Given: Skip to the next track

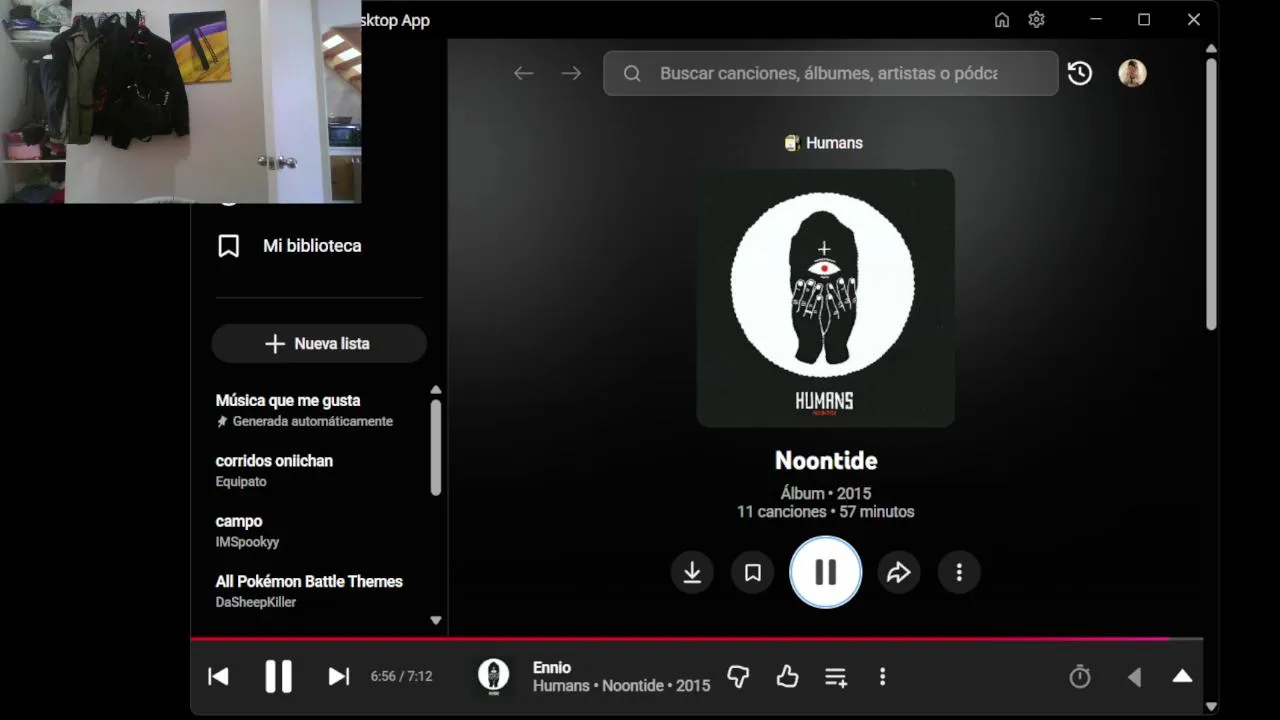Looking at the screenshot, I should (x=339, y=677).
